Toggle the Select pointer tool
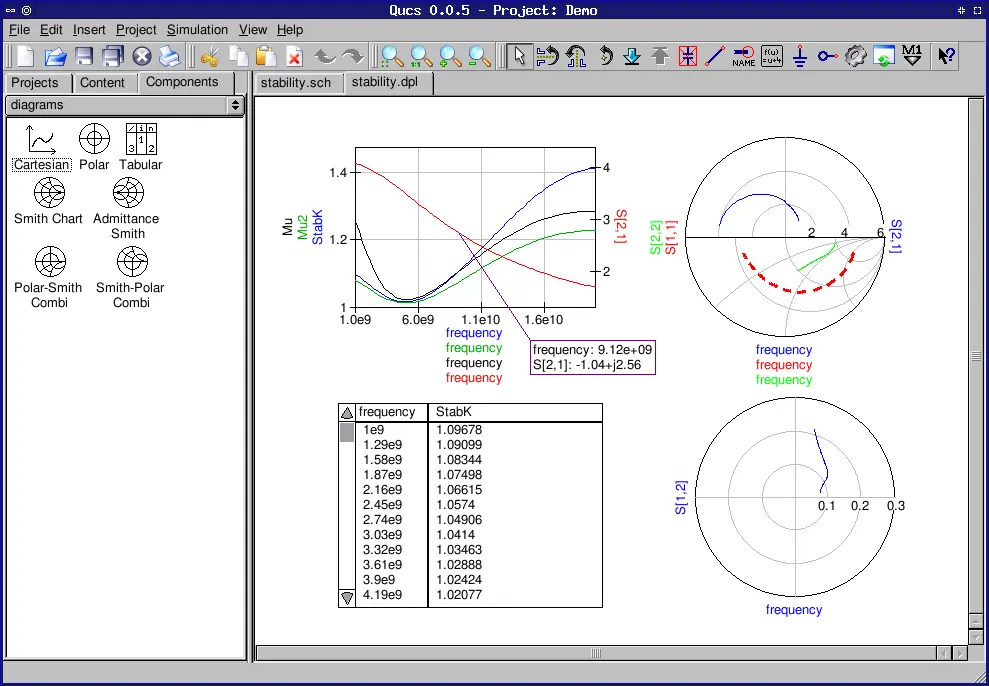The height and width of the screenshot is (686, 989). 519,56
